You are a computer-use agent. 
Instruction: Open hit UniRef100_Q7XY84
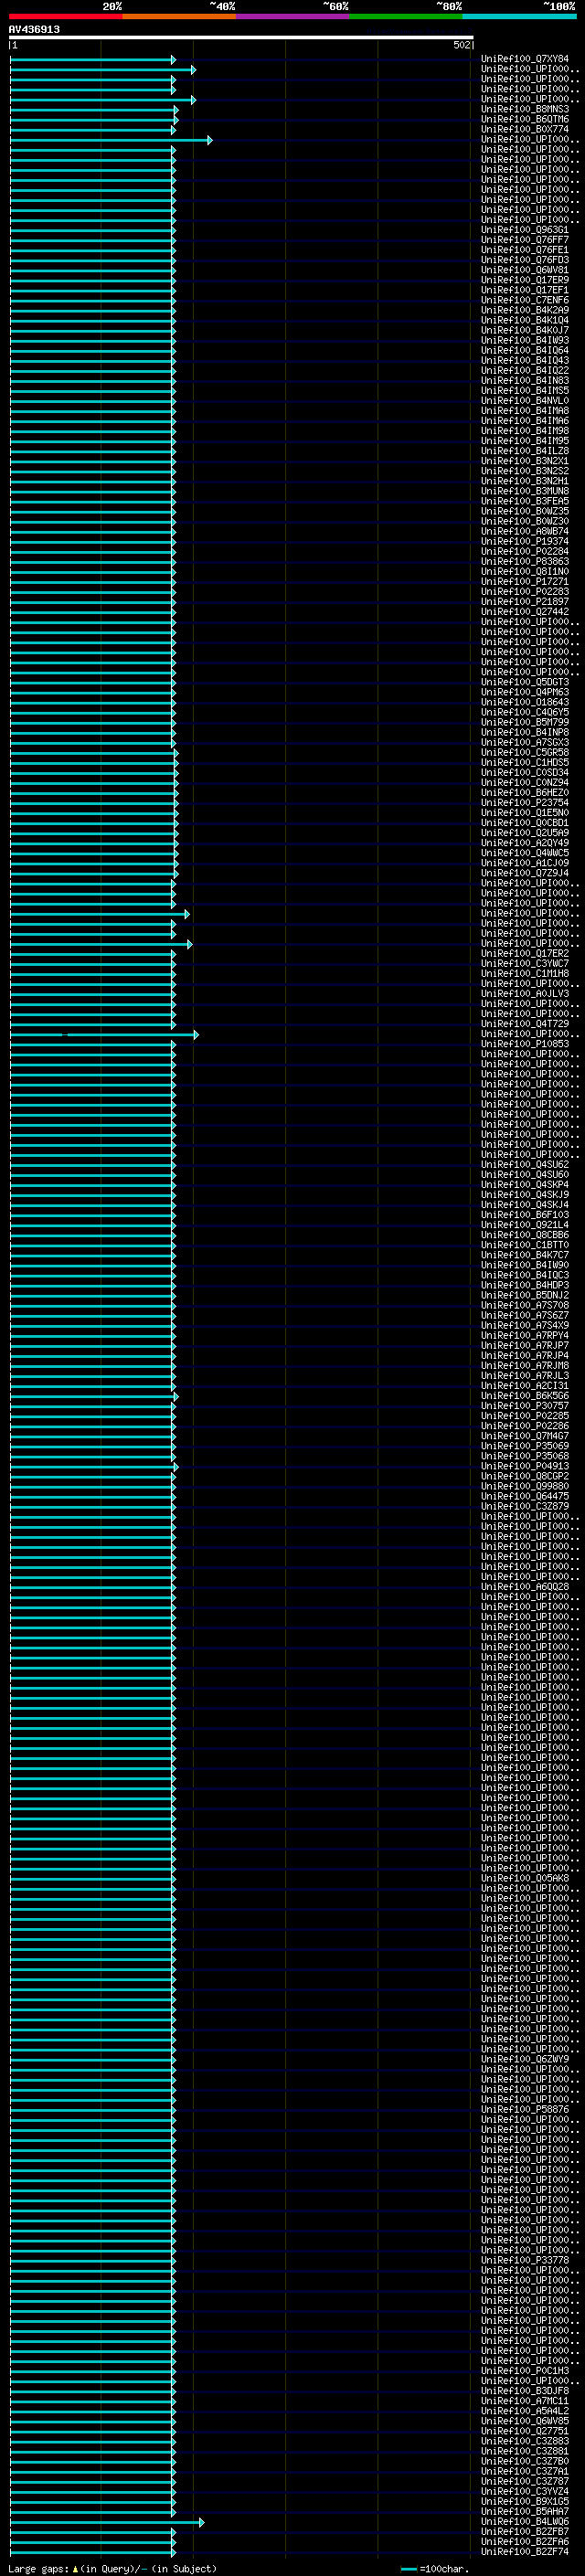coord(525,59)
